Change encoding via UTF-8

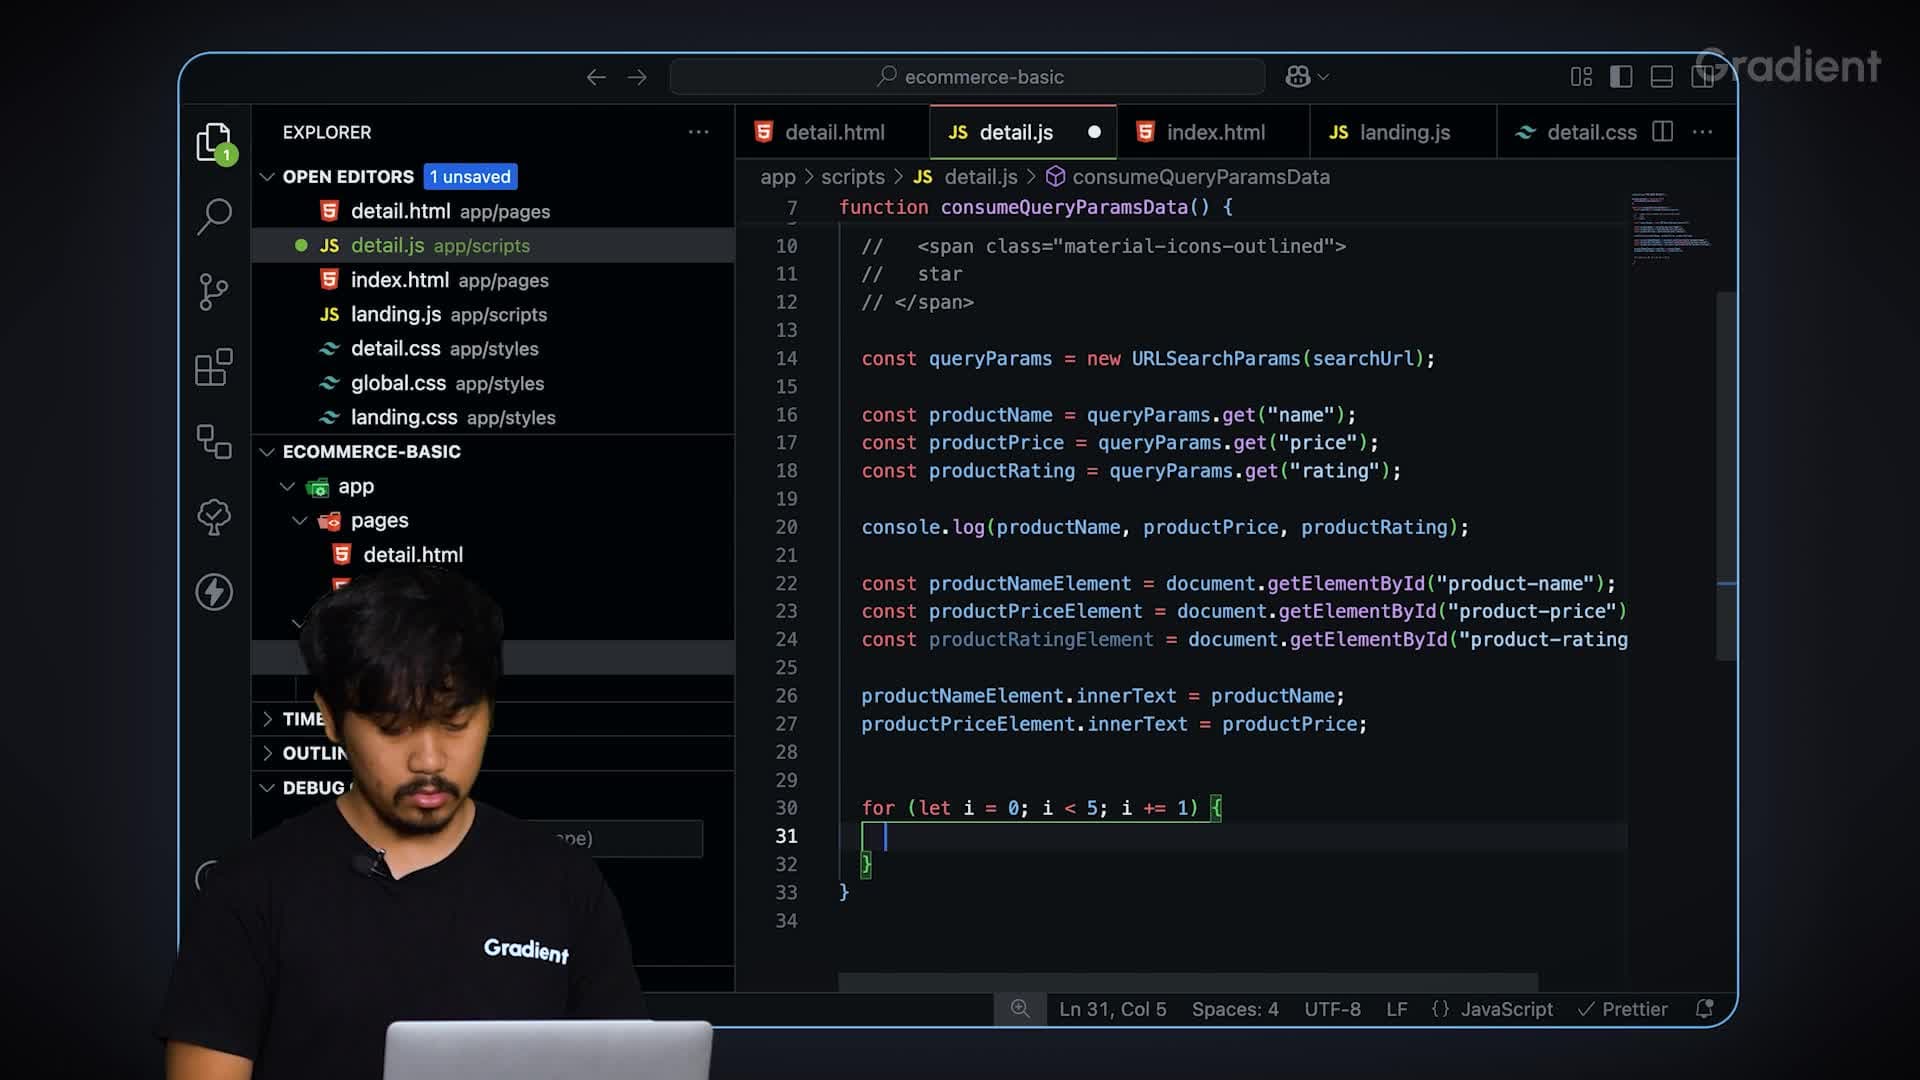(1332, 1009)
